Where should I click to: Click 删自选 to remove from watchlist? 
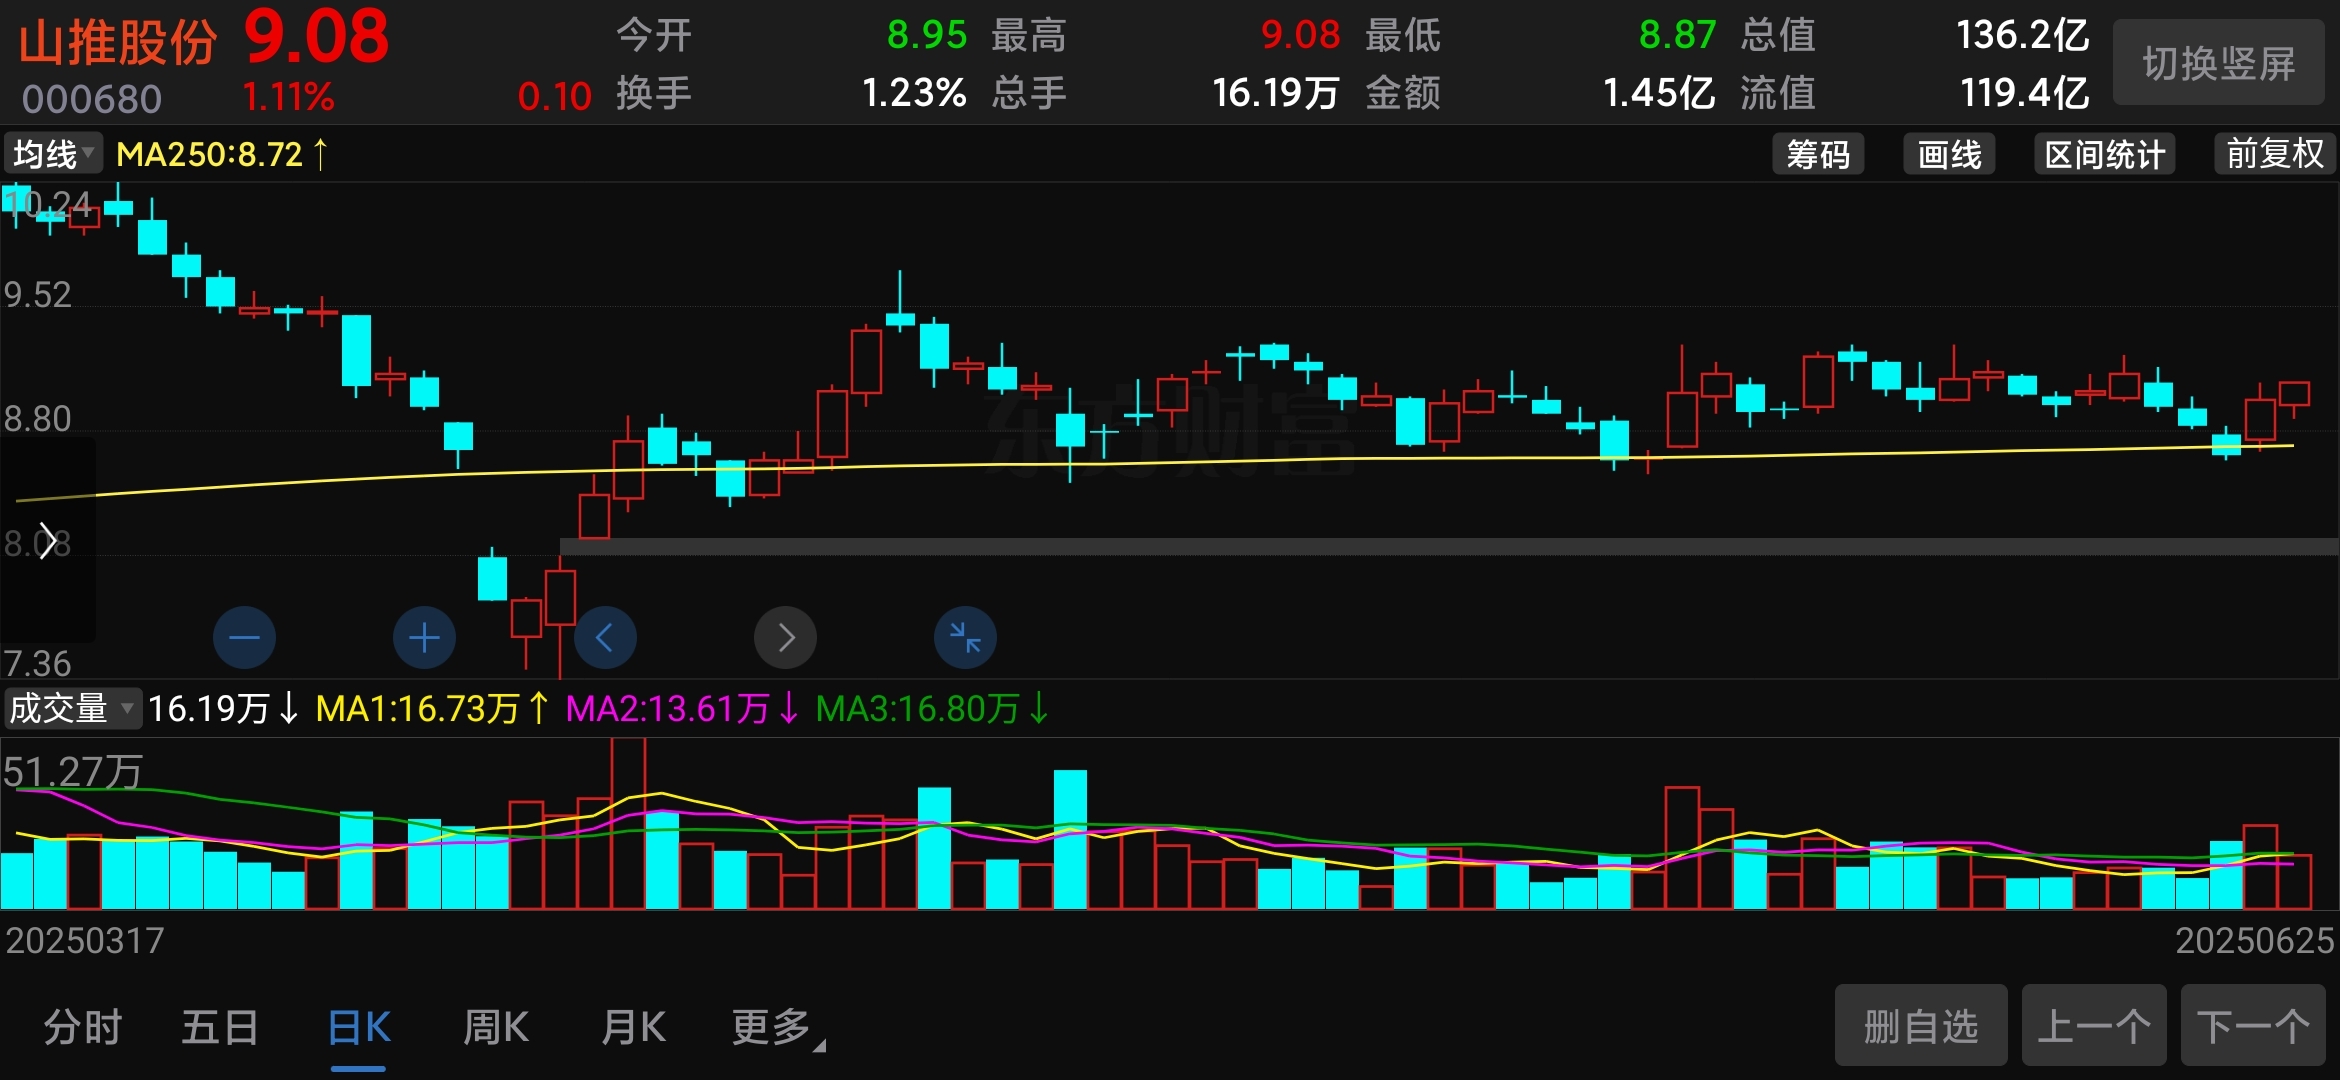tap(1921, 1026)
